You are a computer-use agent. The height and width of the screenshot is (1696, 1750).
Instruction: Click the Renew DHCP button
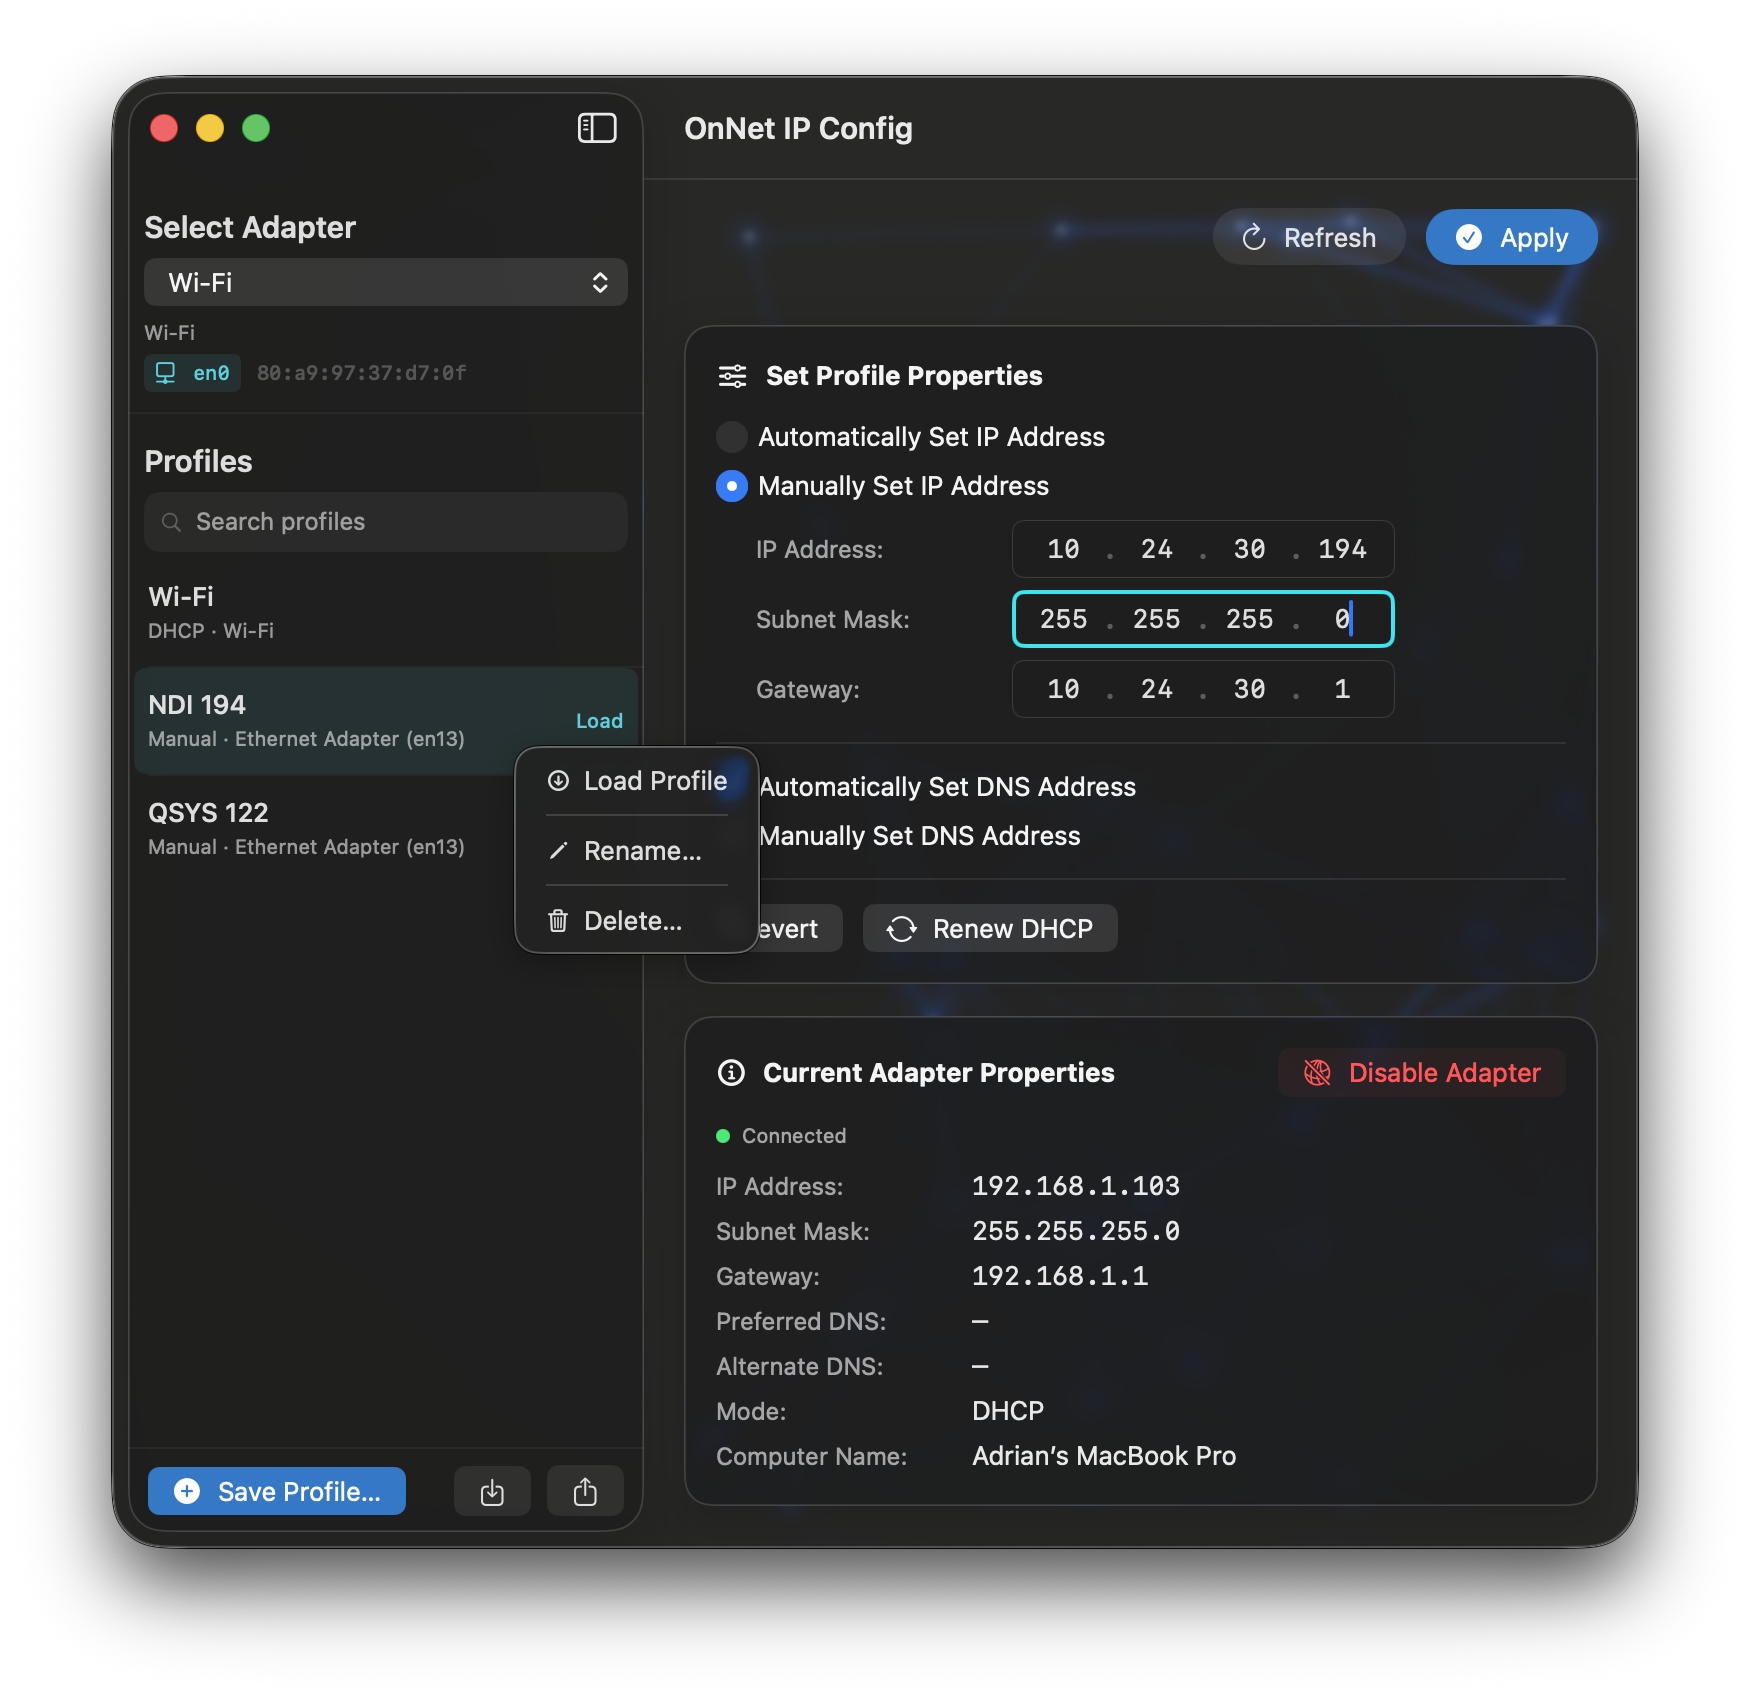(990, 928)
